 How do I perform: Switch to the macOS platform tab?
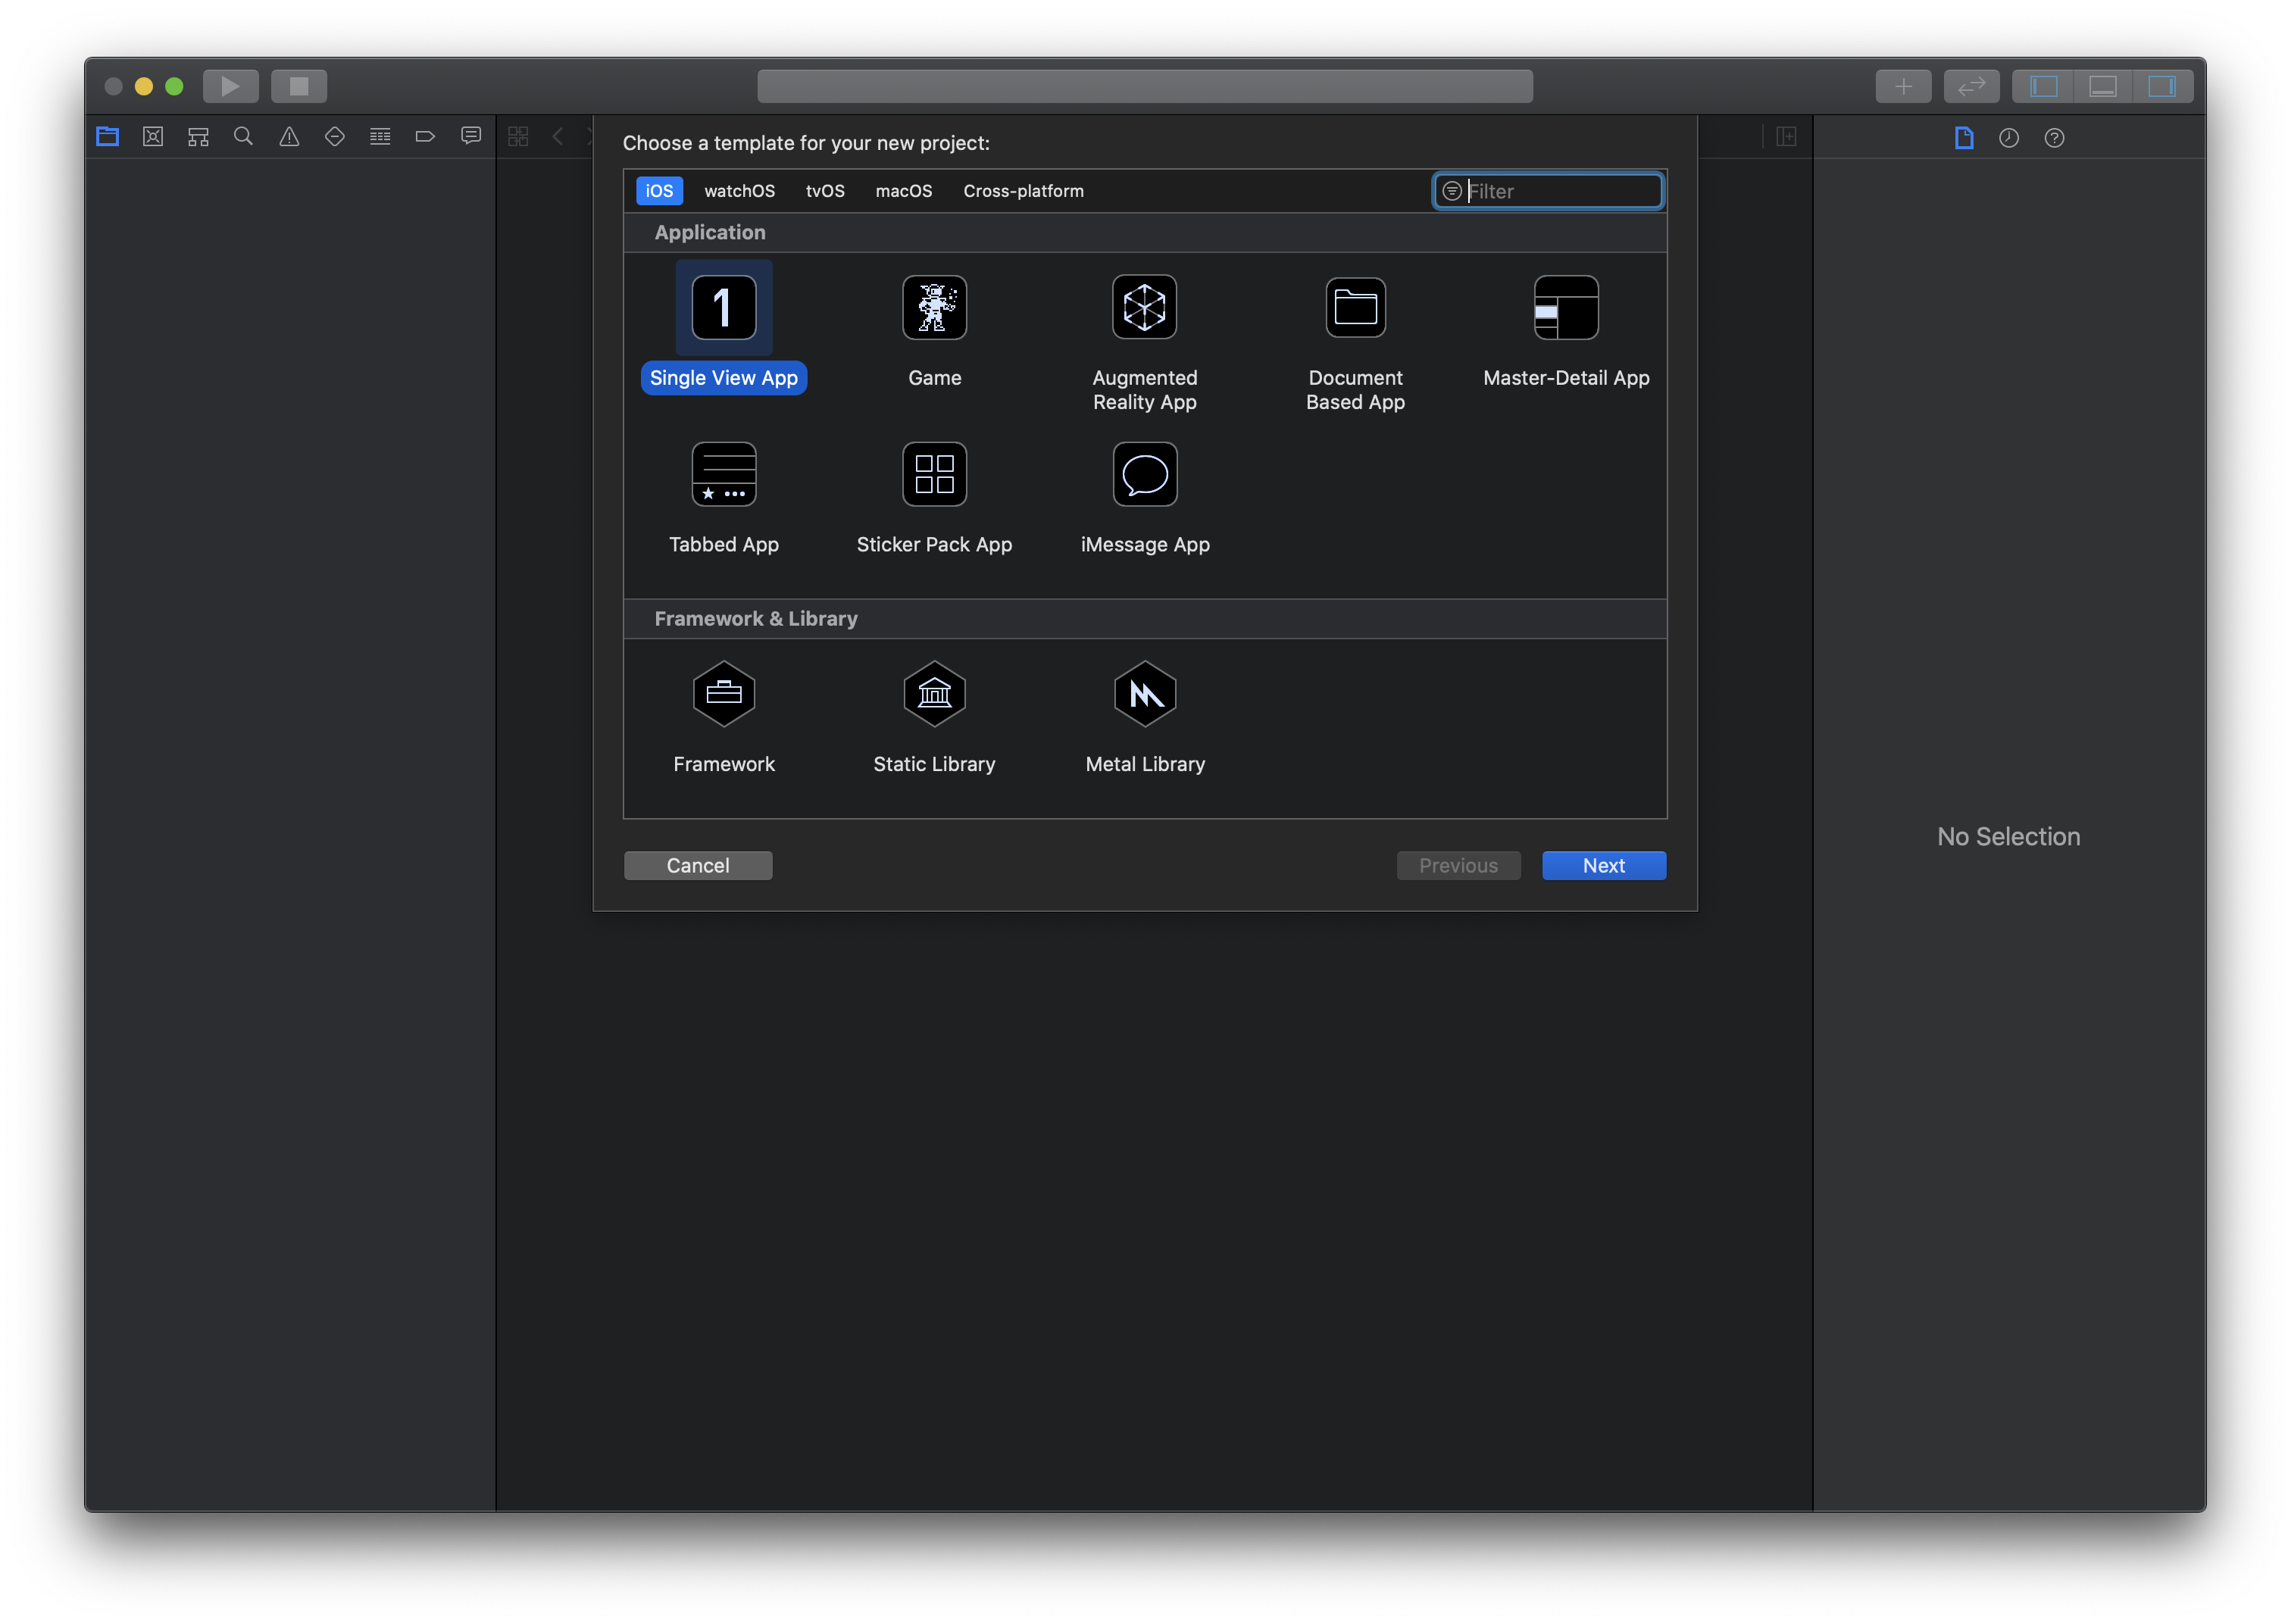tap(903, 191)
